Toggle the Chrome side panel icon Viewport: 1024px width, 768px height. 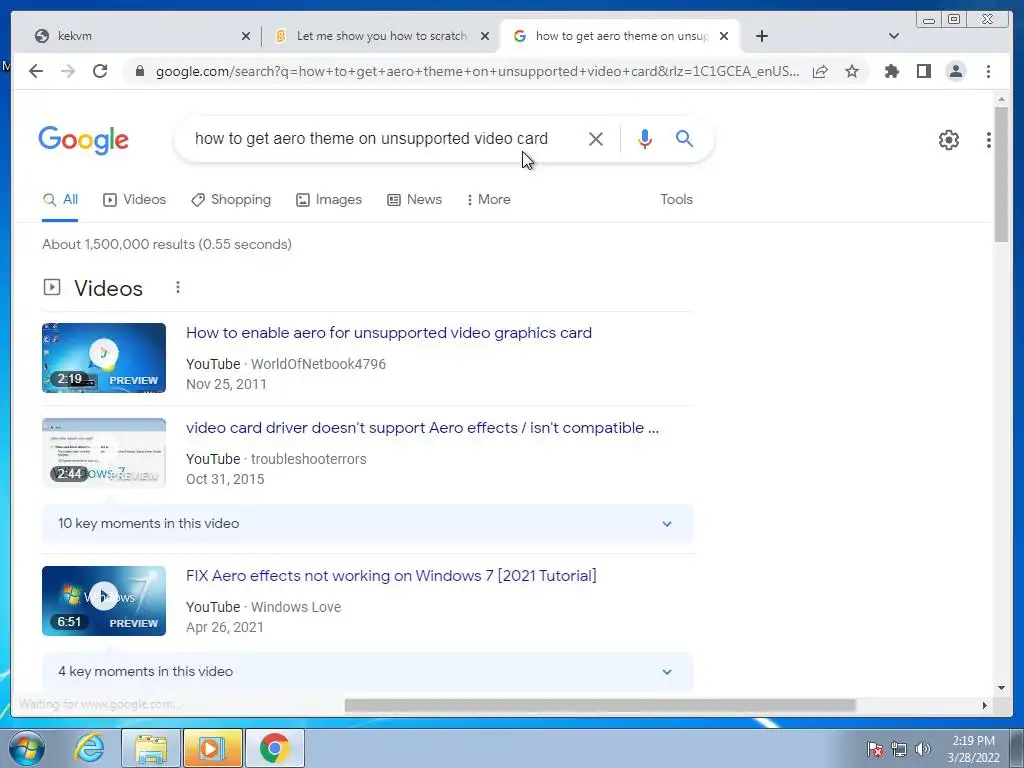pos(923,71)
